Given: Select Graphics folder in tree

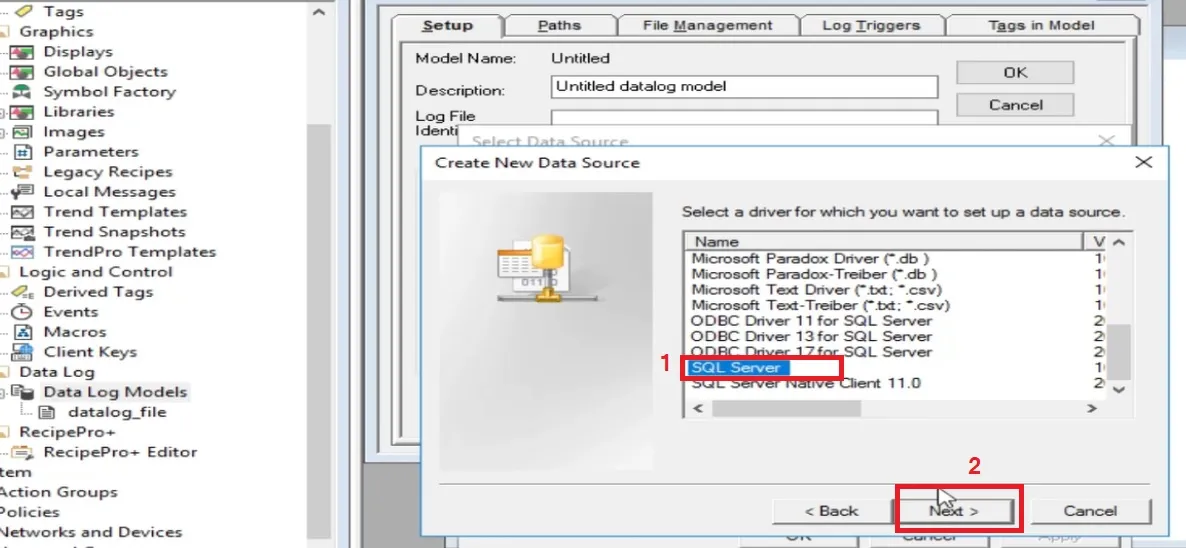Looking at the screenshot, I should pyautogui.click(x=56, y=32).
